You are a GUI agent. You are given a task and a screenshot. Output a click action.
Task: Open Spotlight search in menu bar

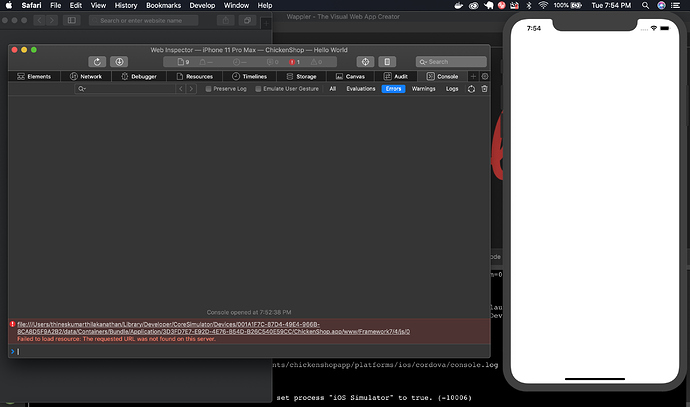(x=645, y=5)
